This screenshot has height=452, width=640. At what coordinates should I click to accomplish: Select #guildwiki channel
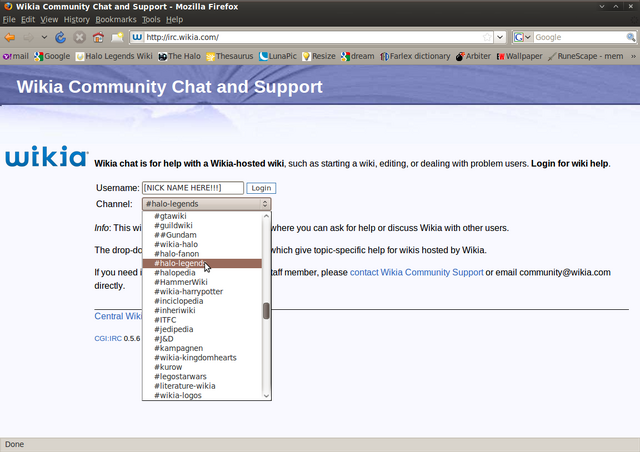pyautogui.click(x=202, y=225)
